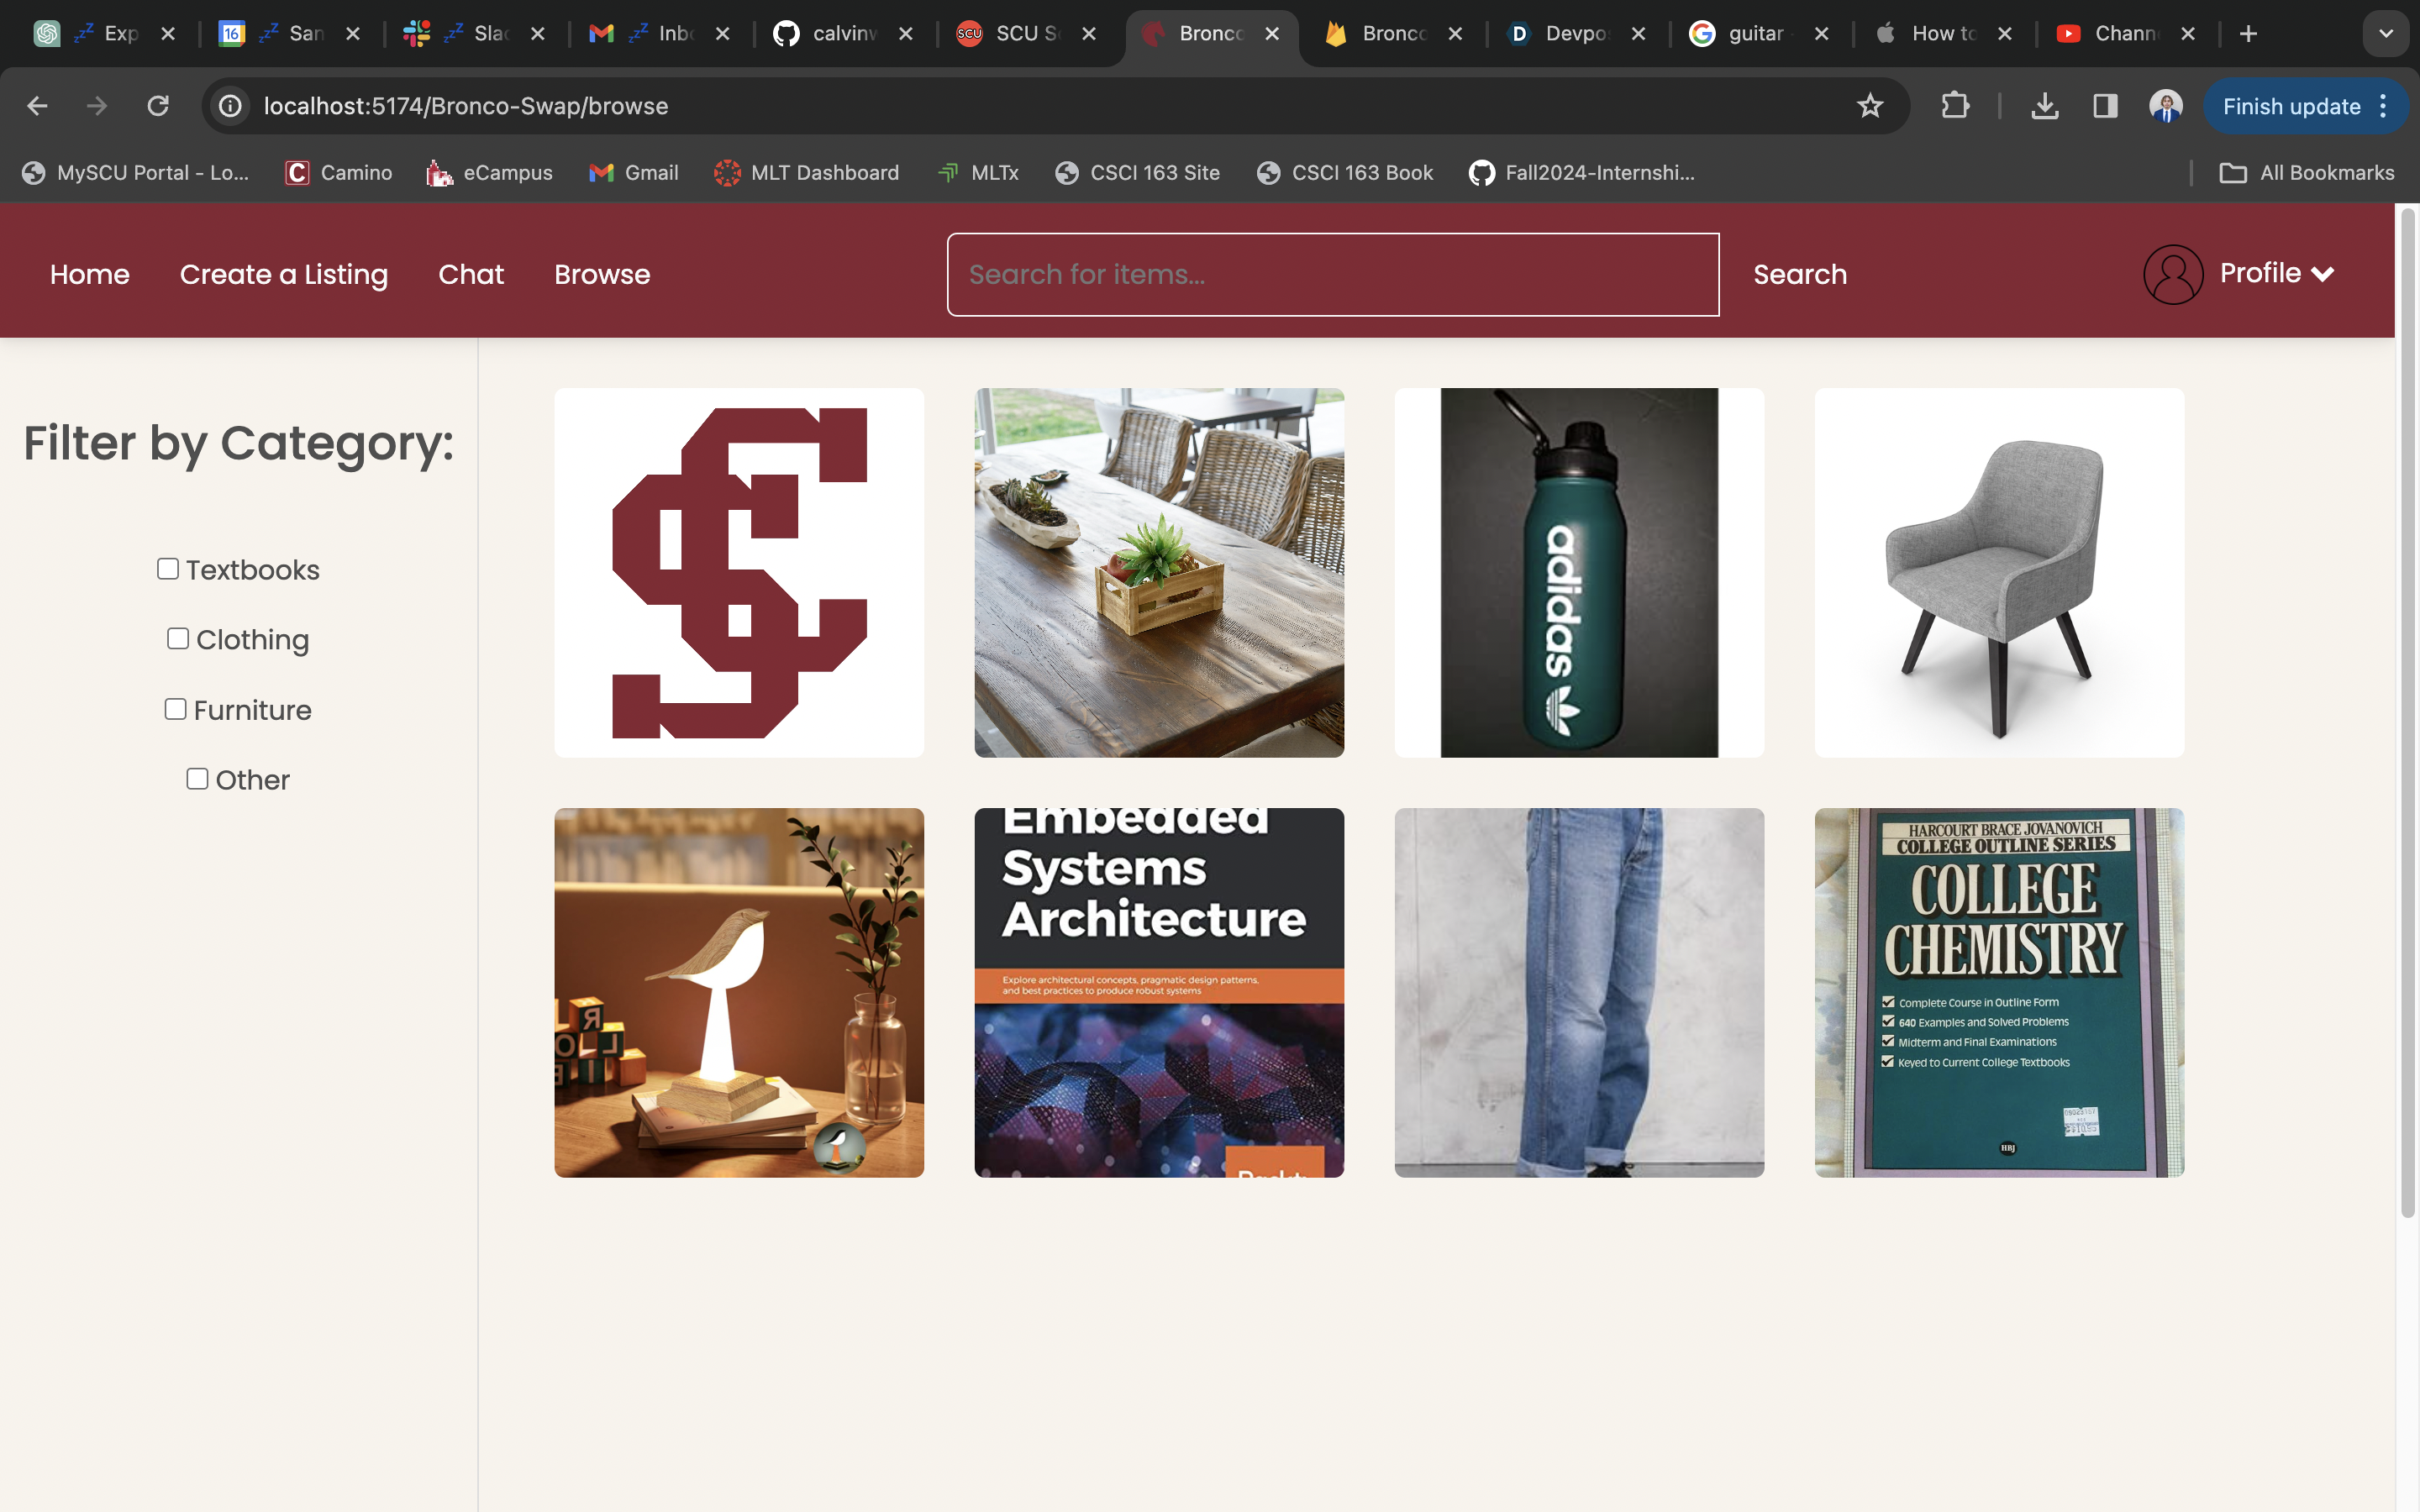
Task: Click the user avatar icon beside Profile
Action: [2172, 274]
